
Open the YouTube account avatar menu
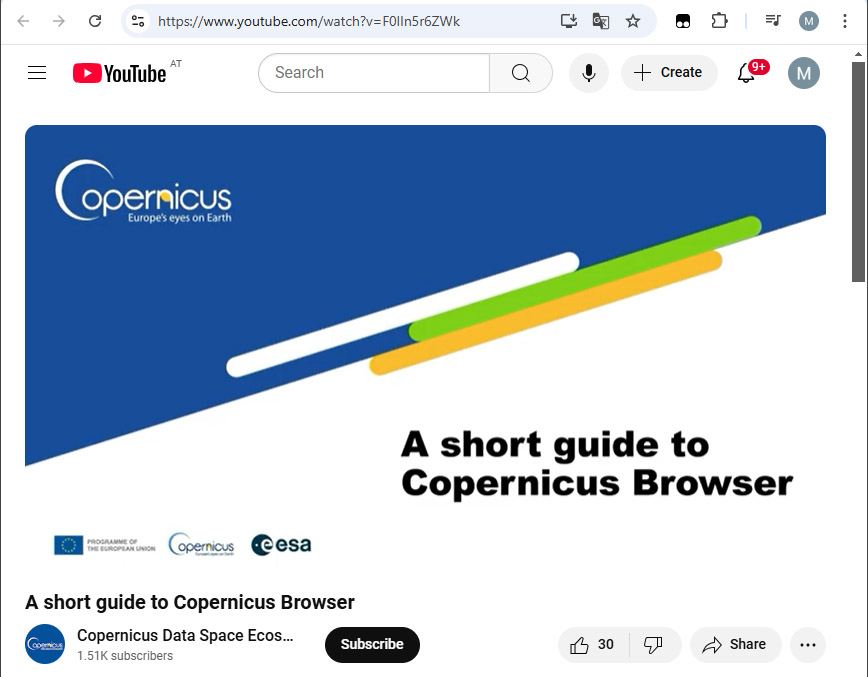804,73
